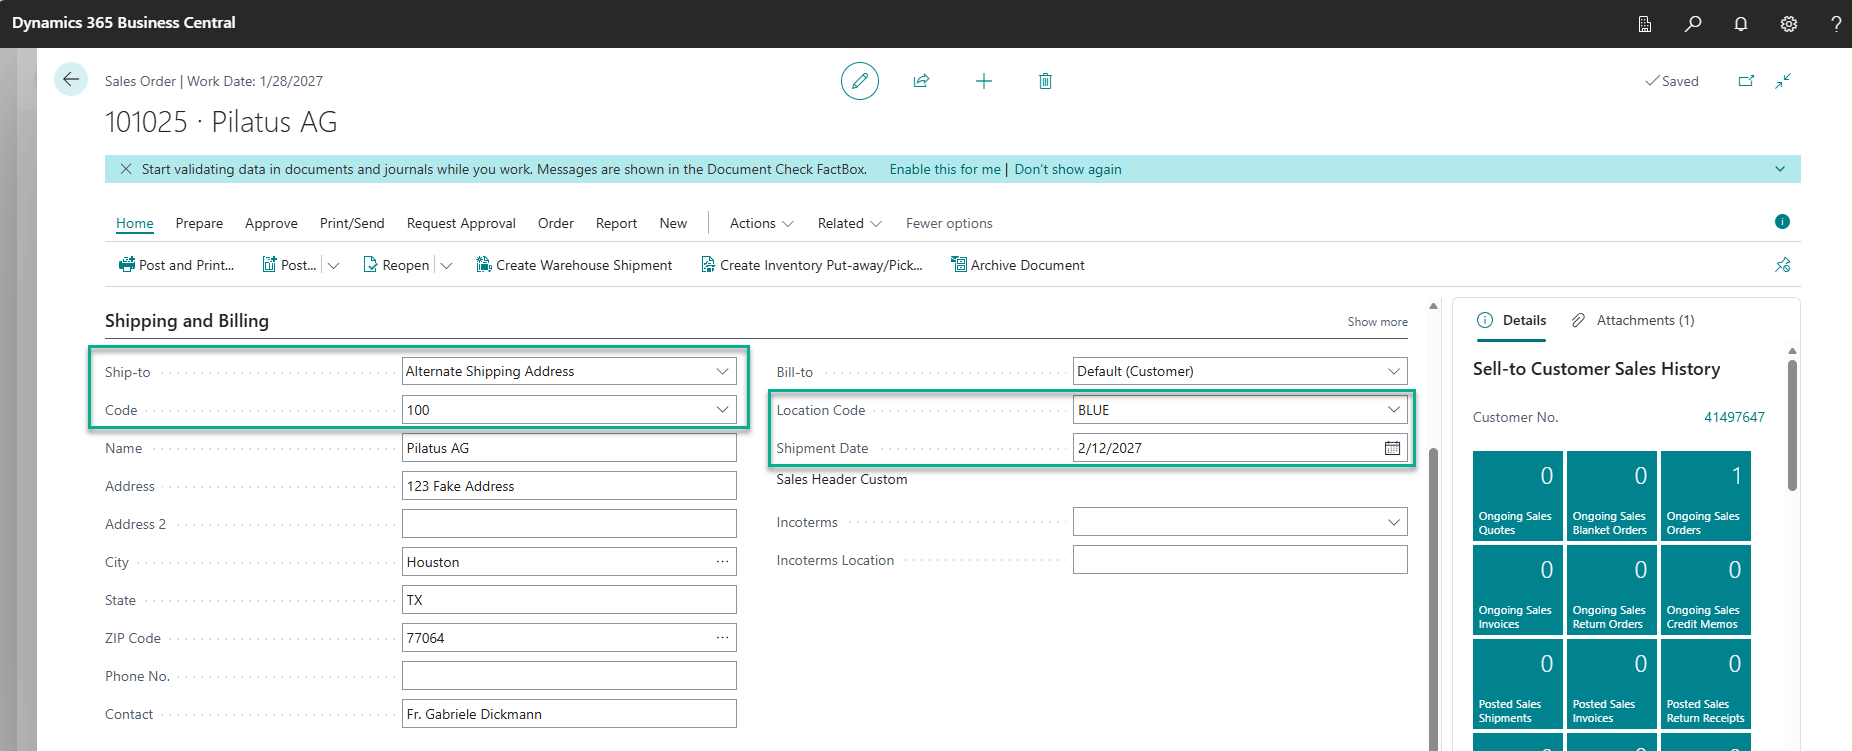The image size is (1852, 751).
Task: Click Post and Print action
Action: (x=176, y=265)
